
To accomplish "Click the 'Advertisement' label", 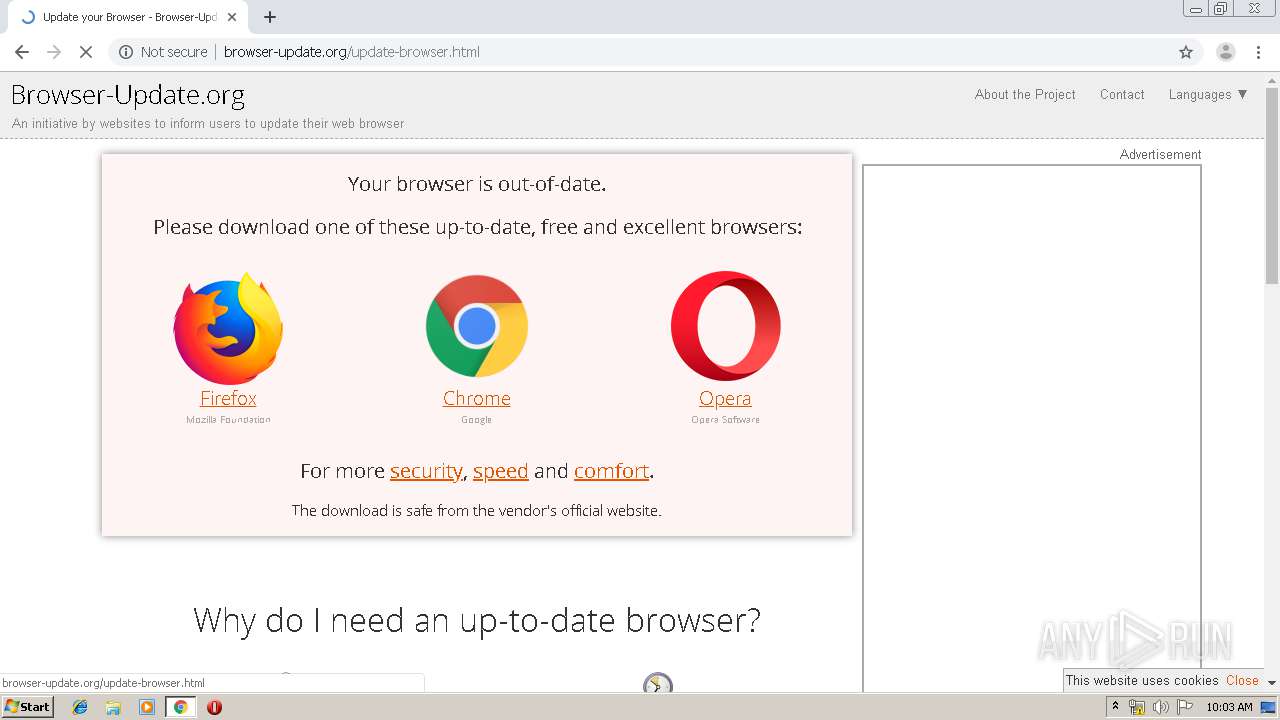I will (x=1160, y=155).
